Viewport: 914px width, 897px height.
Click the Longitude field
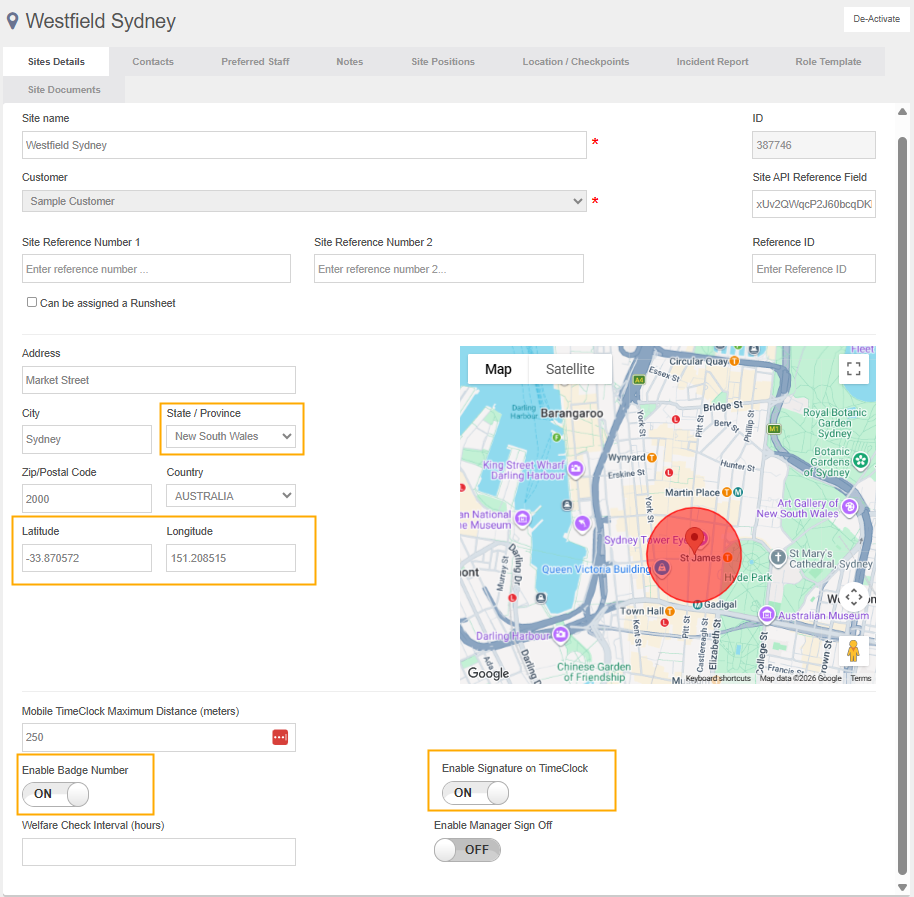coord(231,558)
